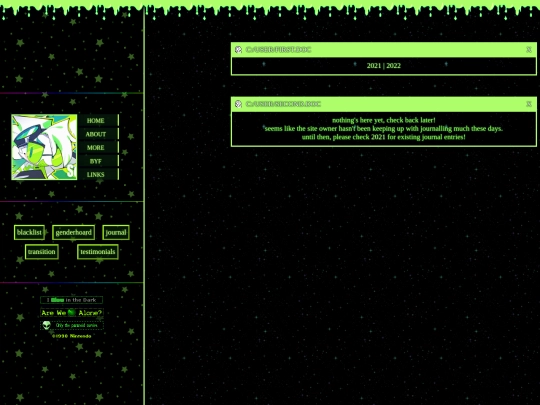540x405 pixels.
Task: Click the blacklist button
Action: pos(29,232)
